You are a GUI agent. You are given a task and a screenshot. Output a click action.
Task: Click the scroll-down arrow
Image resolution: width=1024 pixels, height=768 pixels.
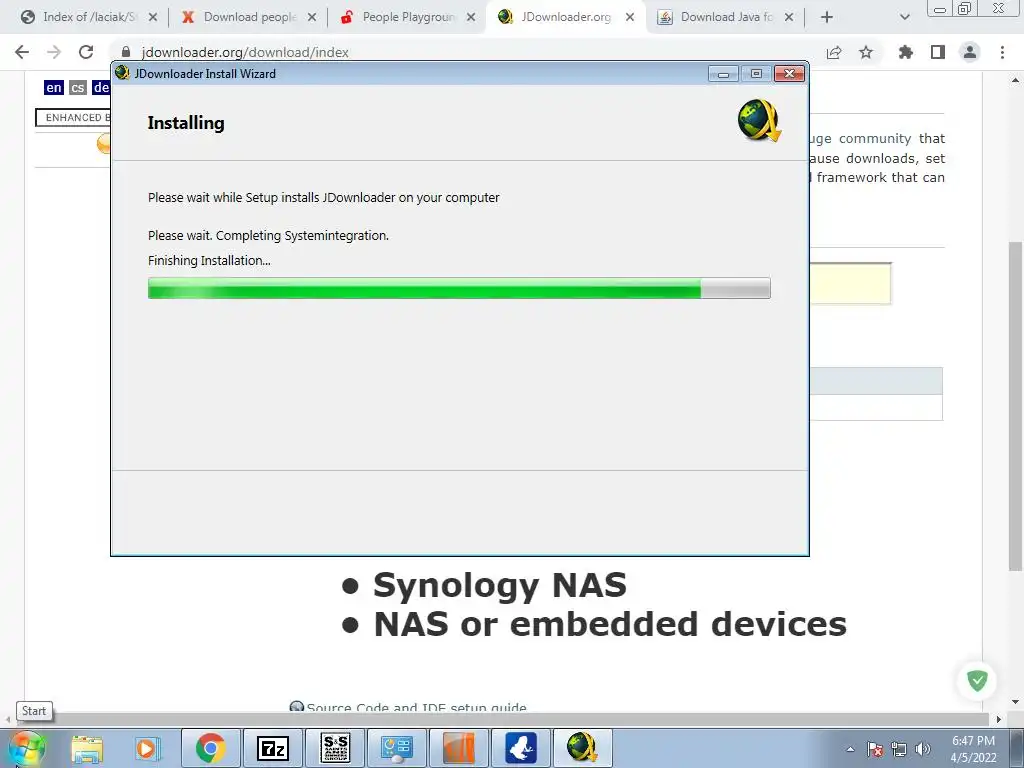(x=1016, y=702)
